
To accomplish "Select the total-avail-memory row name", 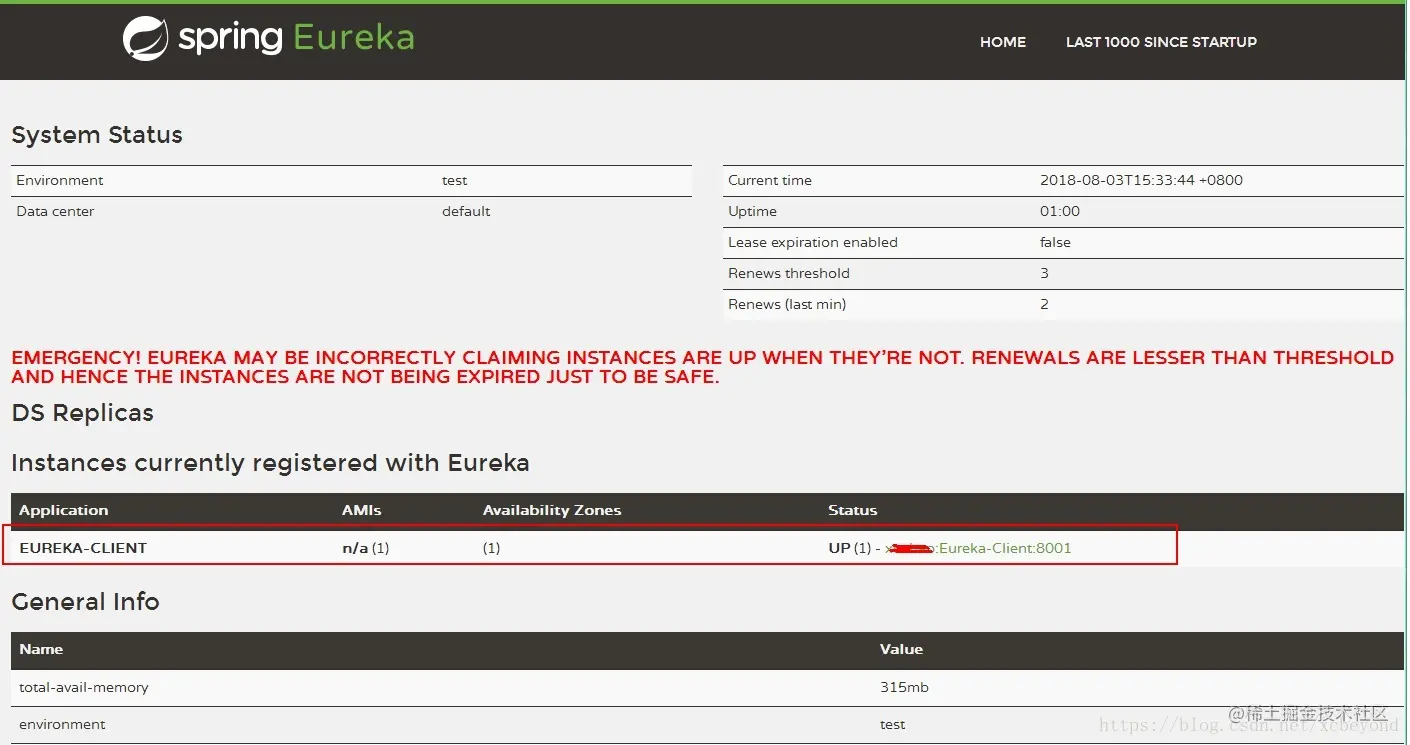I will pyautogui.click(x=84, y=688).
